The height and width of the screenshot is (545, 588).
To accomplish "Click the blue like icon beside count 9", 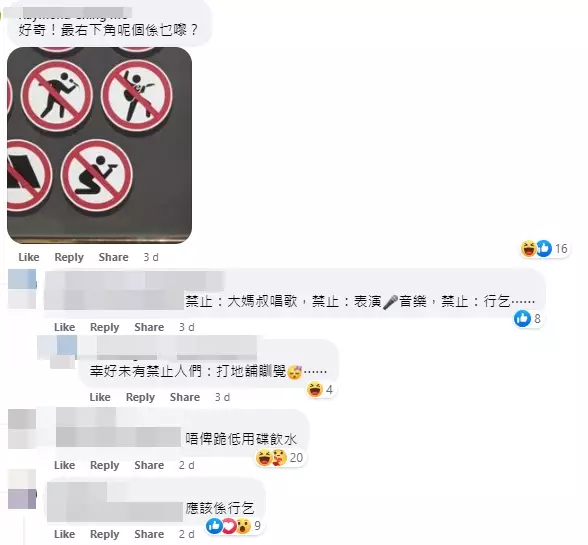I will (x=214, y=526).
